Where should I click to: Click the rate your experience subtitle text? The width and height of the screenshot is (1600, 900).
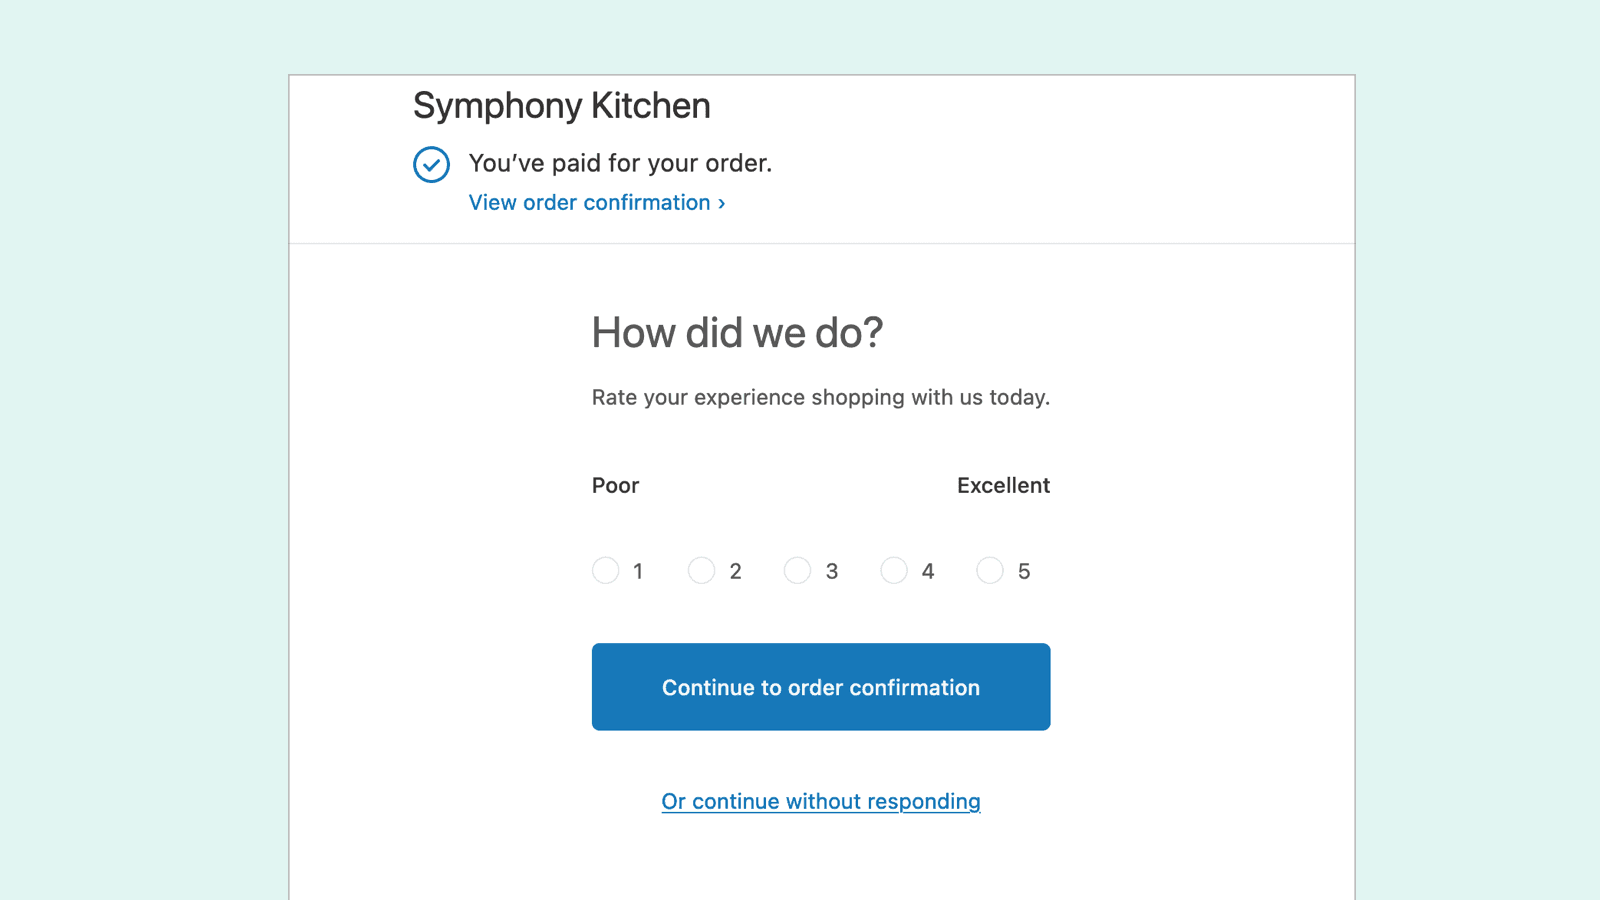tap(820, 397)
